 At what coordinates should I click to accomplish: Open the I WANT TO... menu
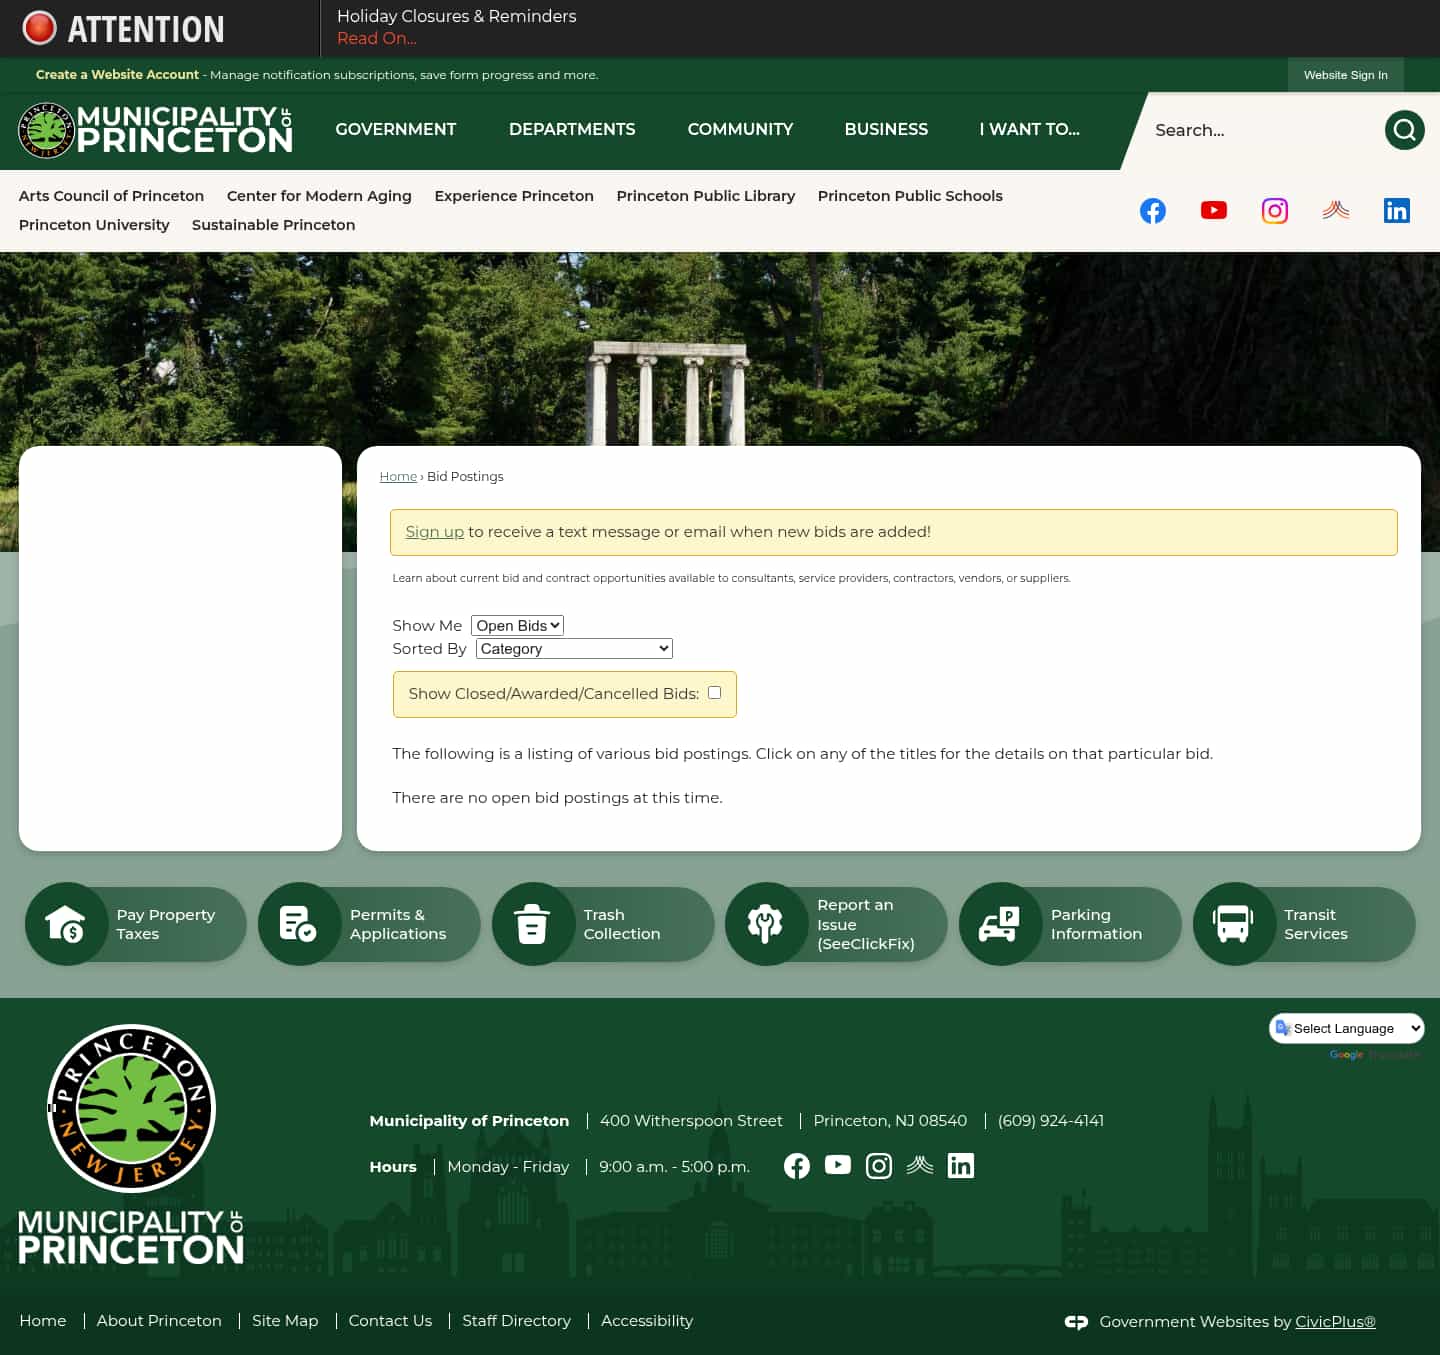pos(1029,130)
